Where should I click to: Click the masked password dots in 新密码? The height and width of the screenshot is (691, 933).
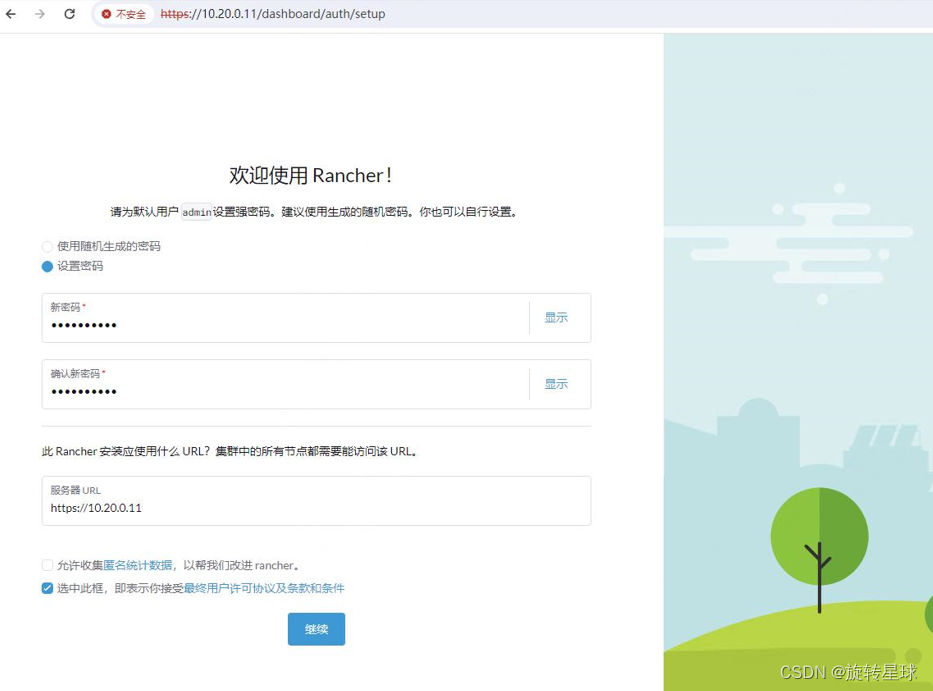coord(85,325)
